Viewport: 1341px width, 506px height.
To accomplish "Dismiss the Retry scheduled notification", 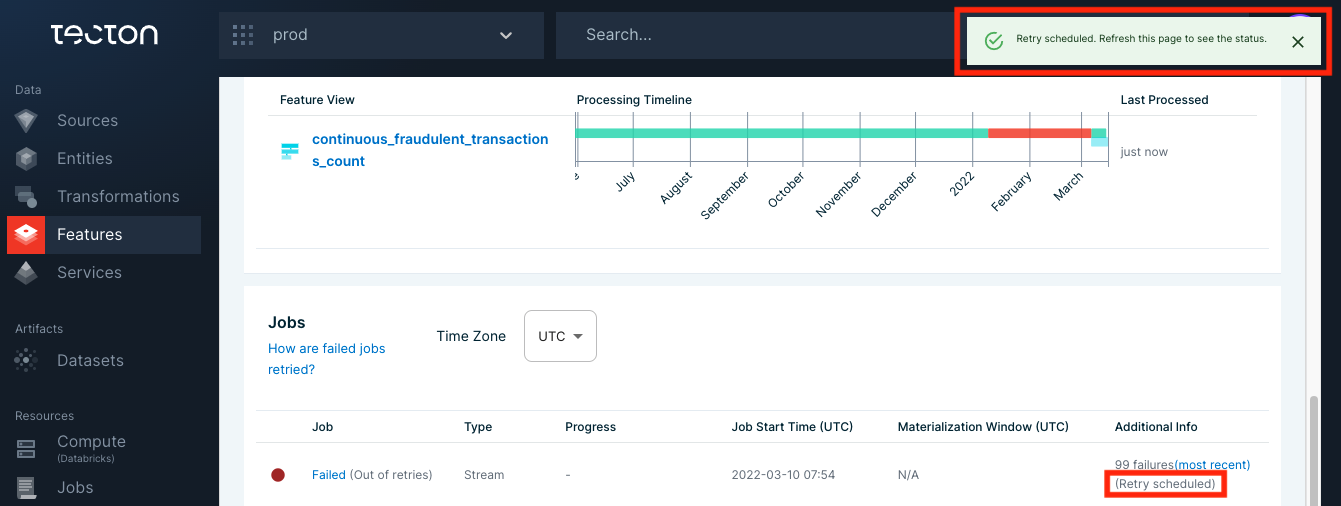I will click(1297, 42).
